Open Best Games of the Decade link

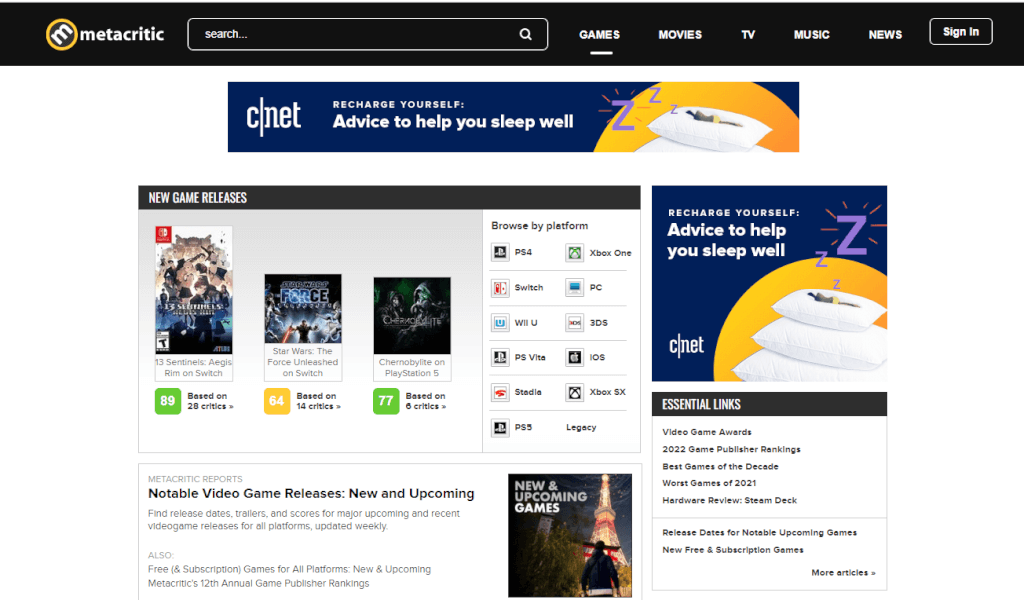pyautogui.click(x=720, y=467)
